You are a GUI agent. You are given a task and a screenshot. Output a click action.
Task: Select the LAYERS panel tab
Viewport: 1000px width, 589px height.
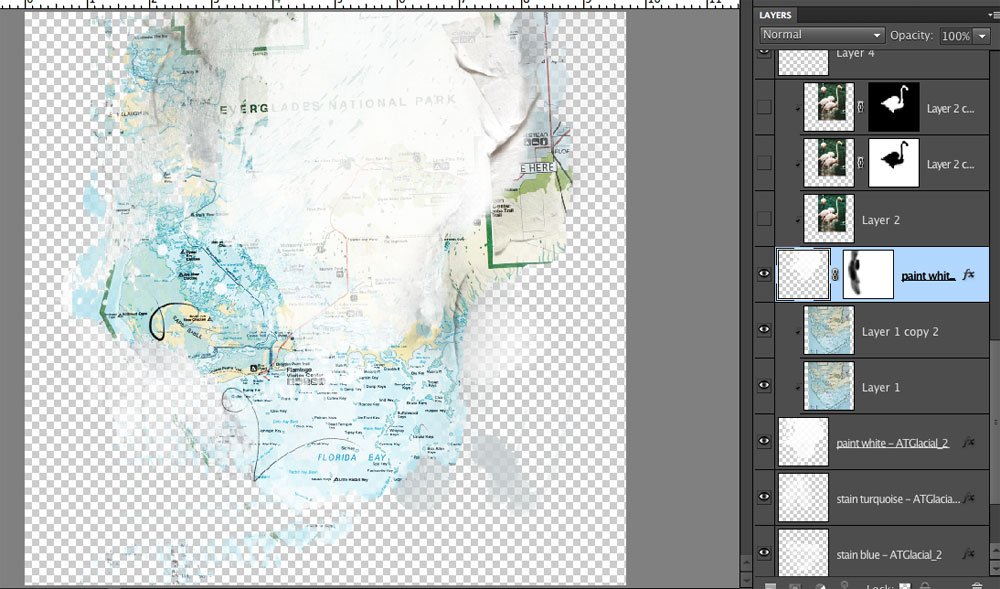[775, 15]
